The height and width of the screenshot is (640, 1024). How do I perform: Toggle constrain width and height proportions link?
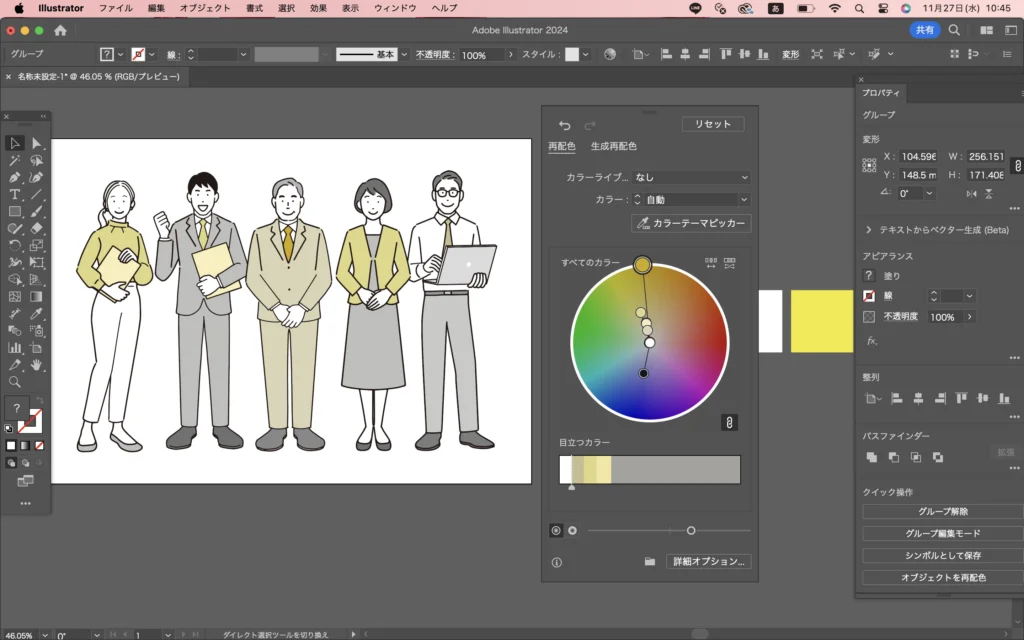pyautogui.click(x=1017, y=165)
